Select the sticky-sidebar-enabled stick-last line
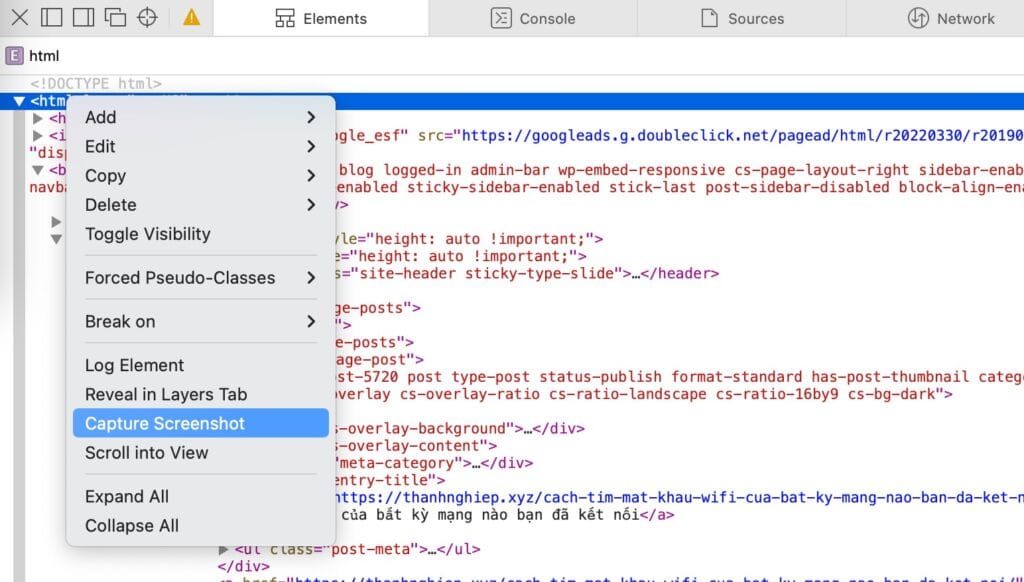 point(679,187)
